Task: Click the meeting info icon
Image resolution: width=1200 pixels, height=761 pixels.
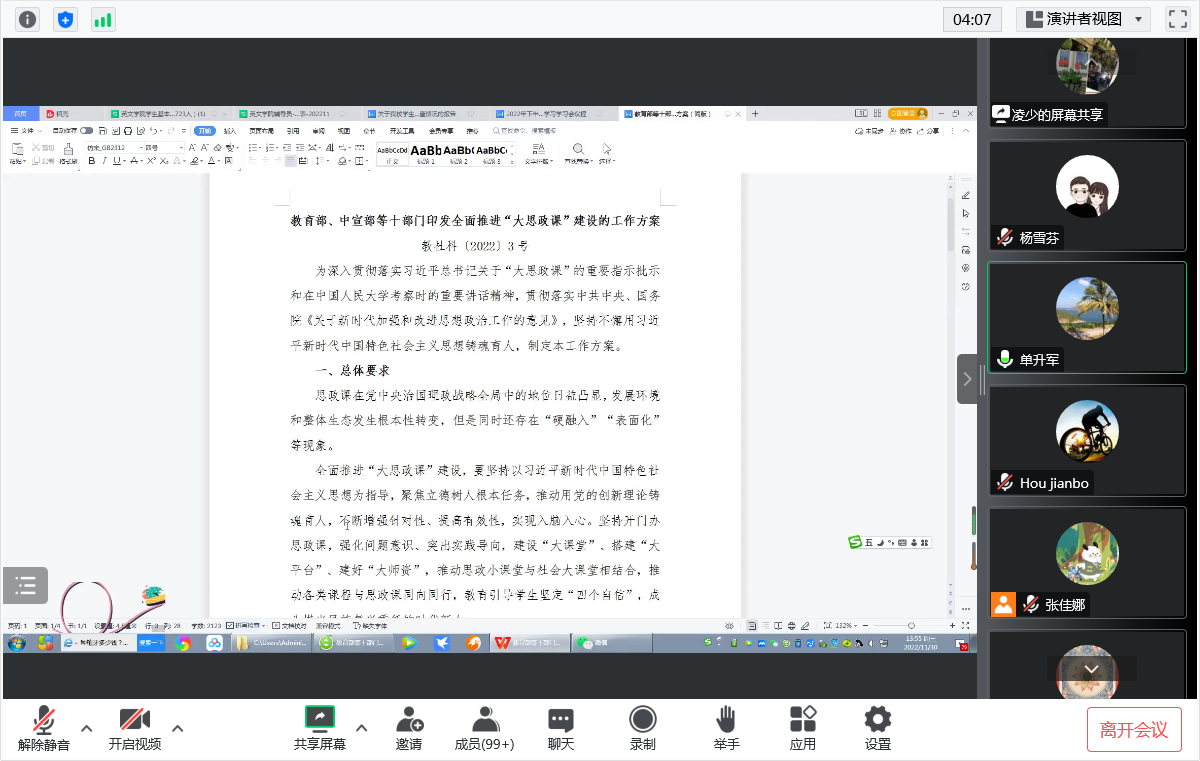Action: (28, 19)
